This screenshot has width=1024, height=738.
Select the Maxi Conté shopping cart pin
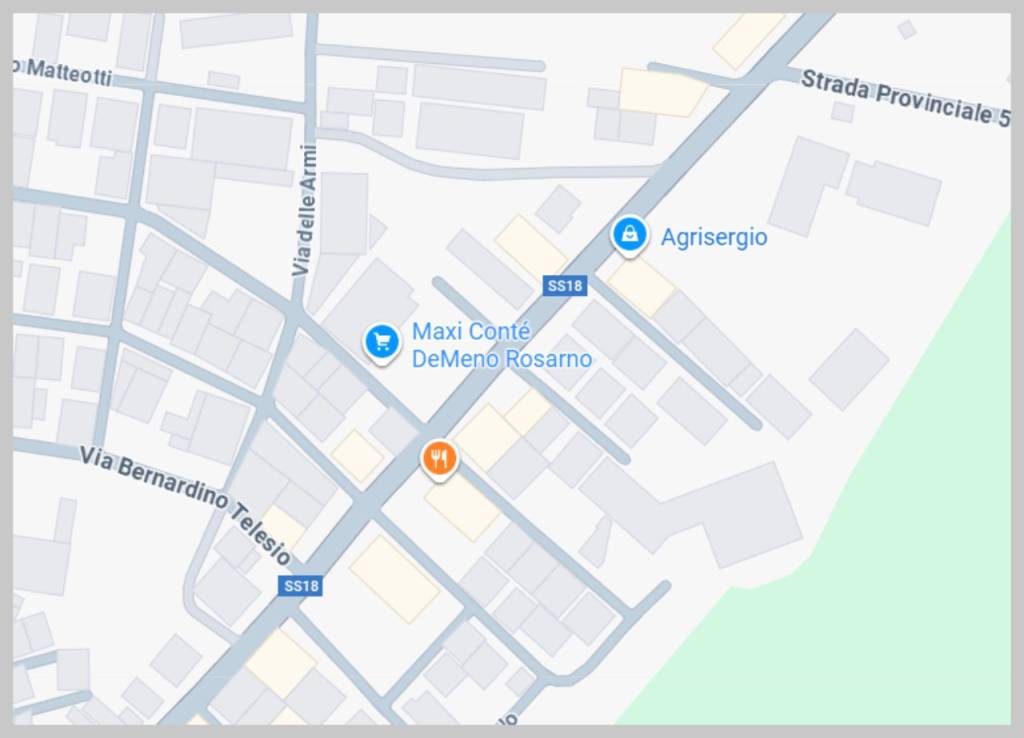pyautogui.click(x=382, y=342)
